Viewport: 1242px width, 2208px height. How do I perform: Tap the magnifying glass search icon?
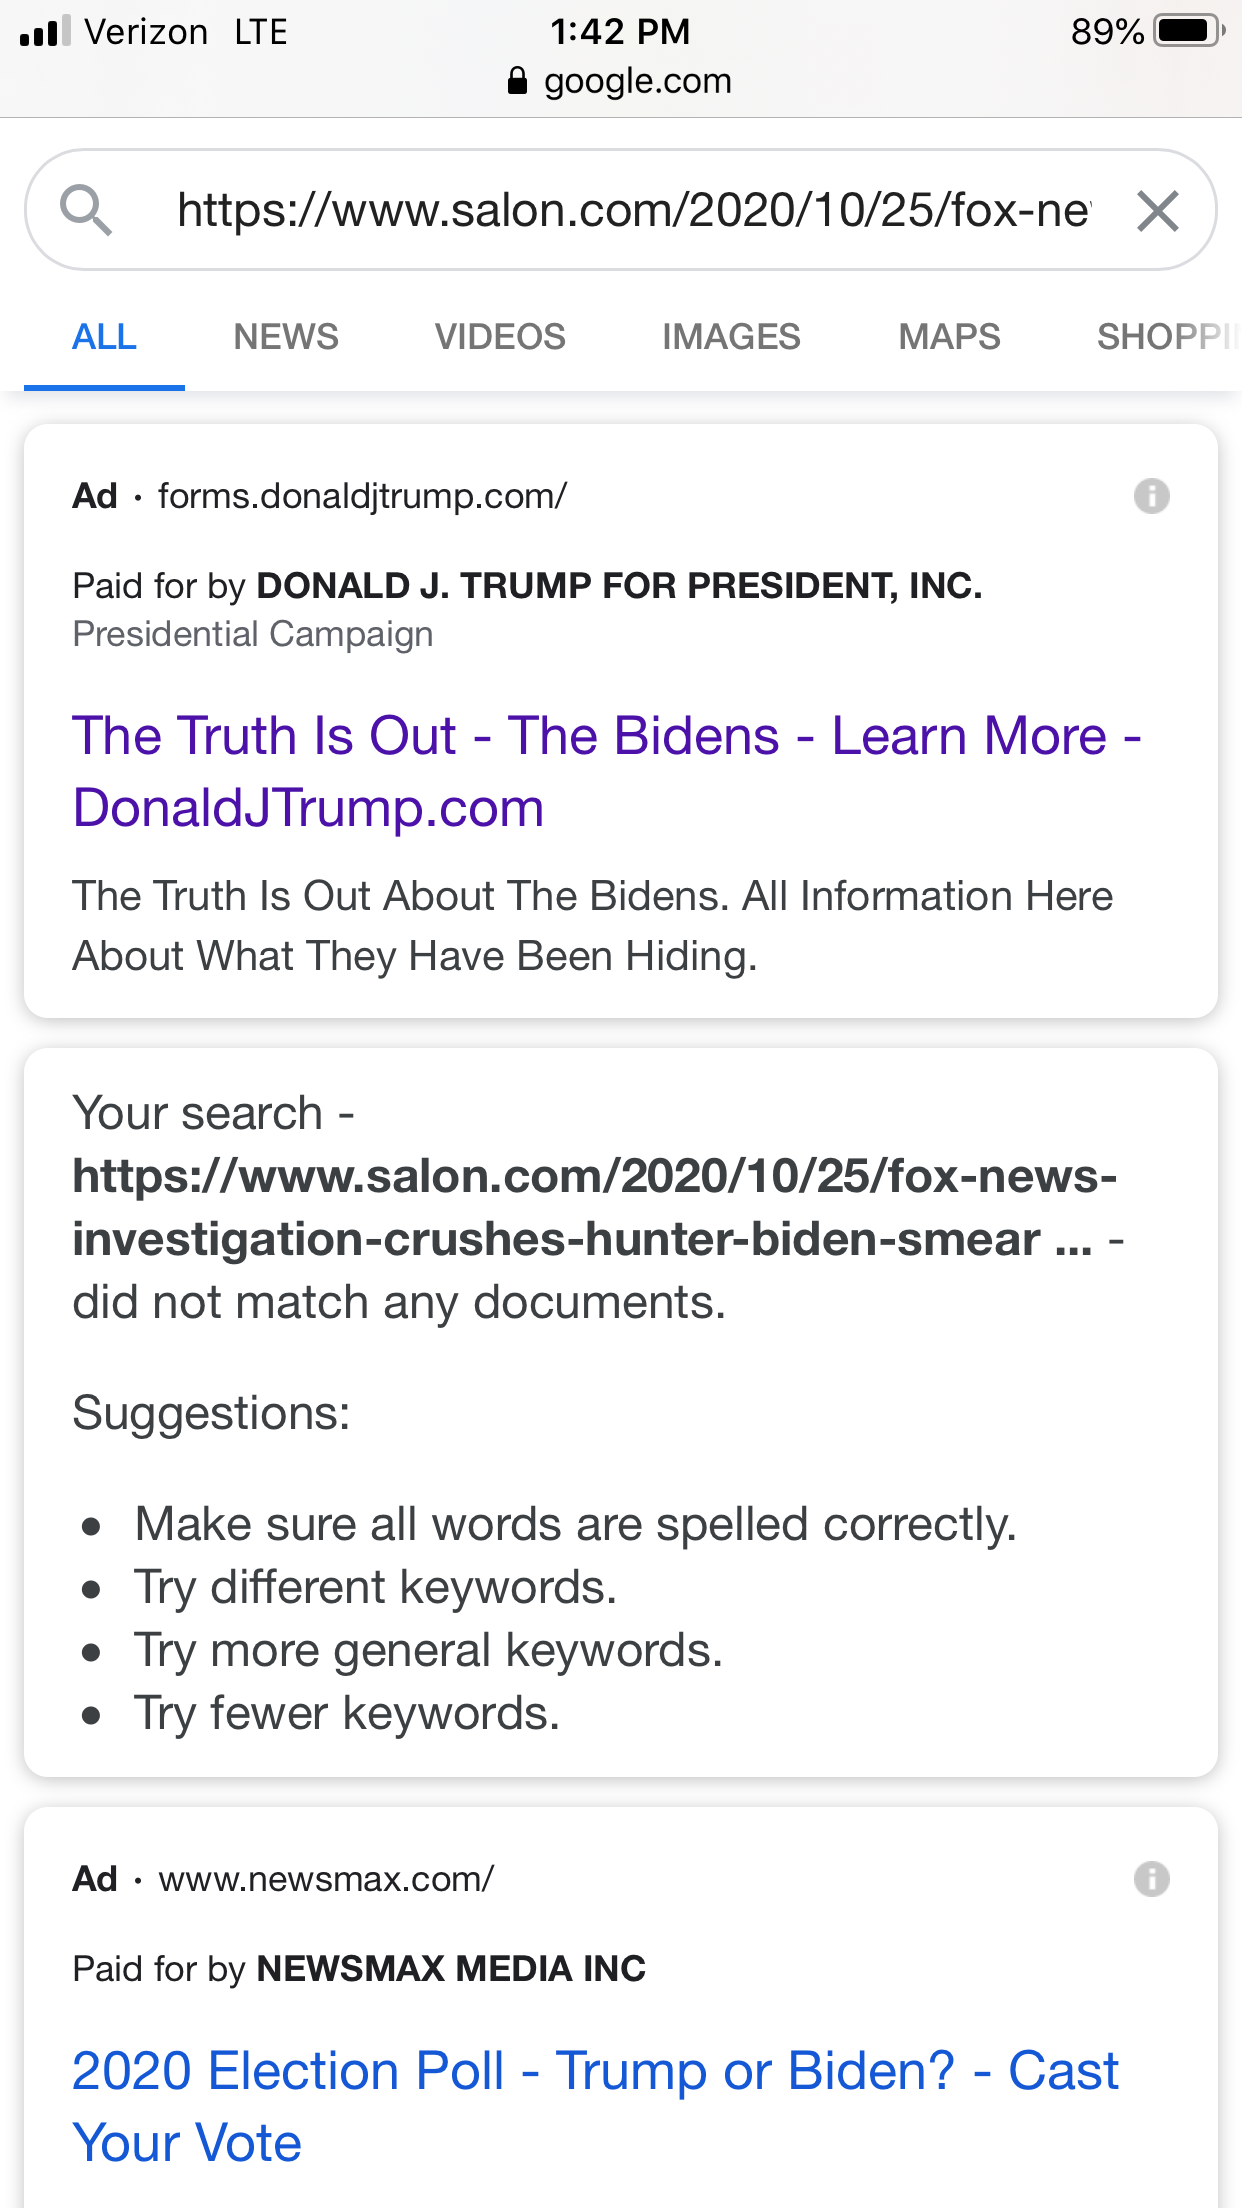point(86,210)
